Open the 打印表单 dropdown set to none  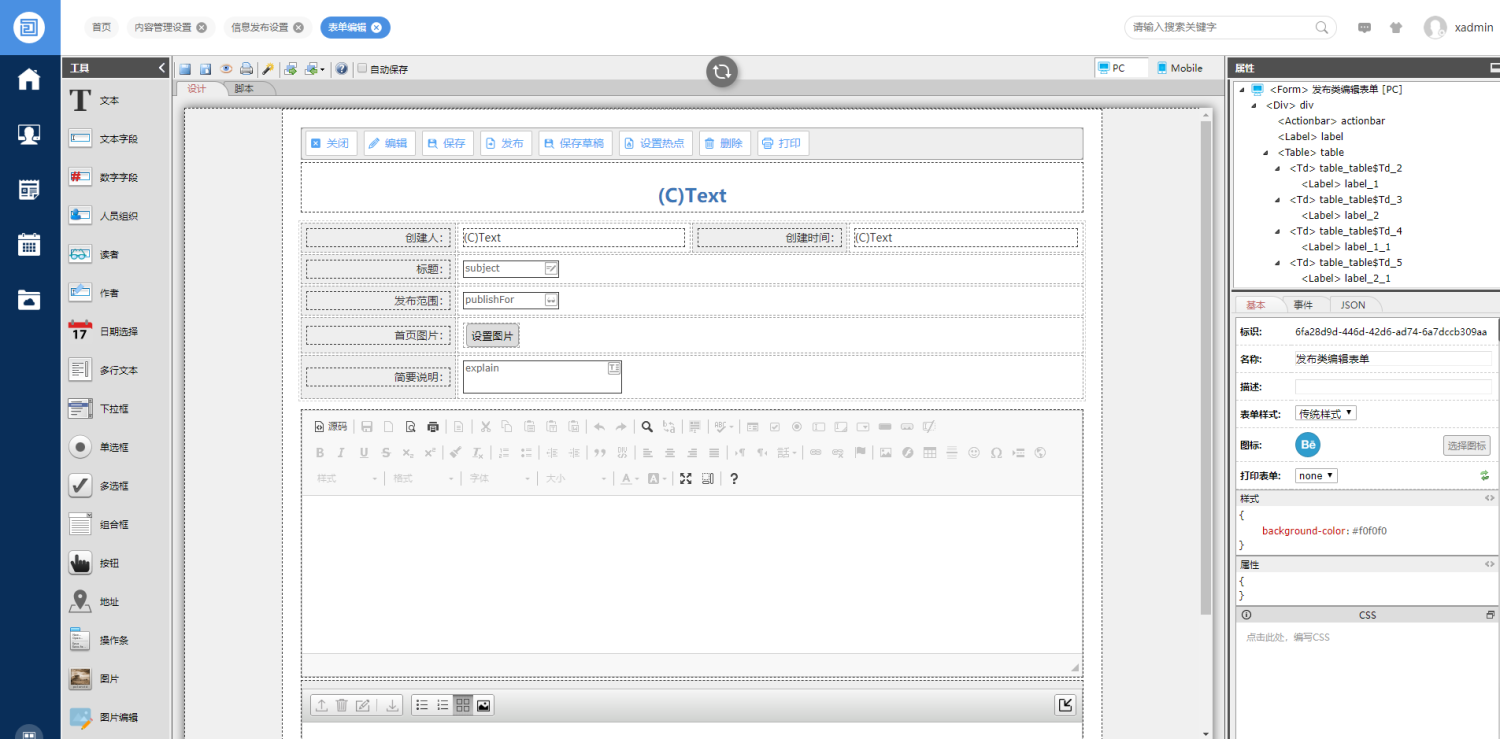click(1316, 476)
